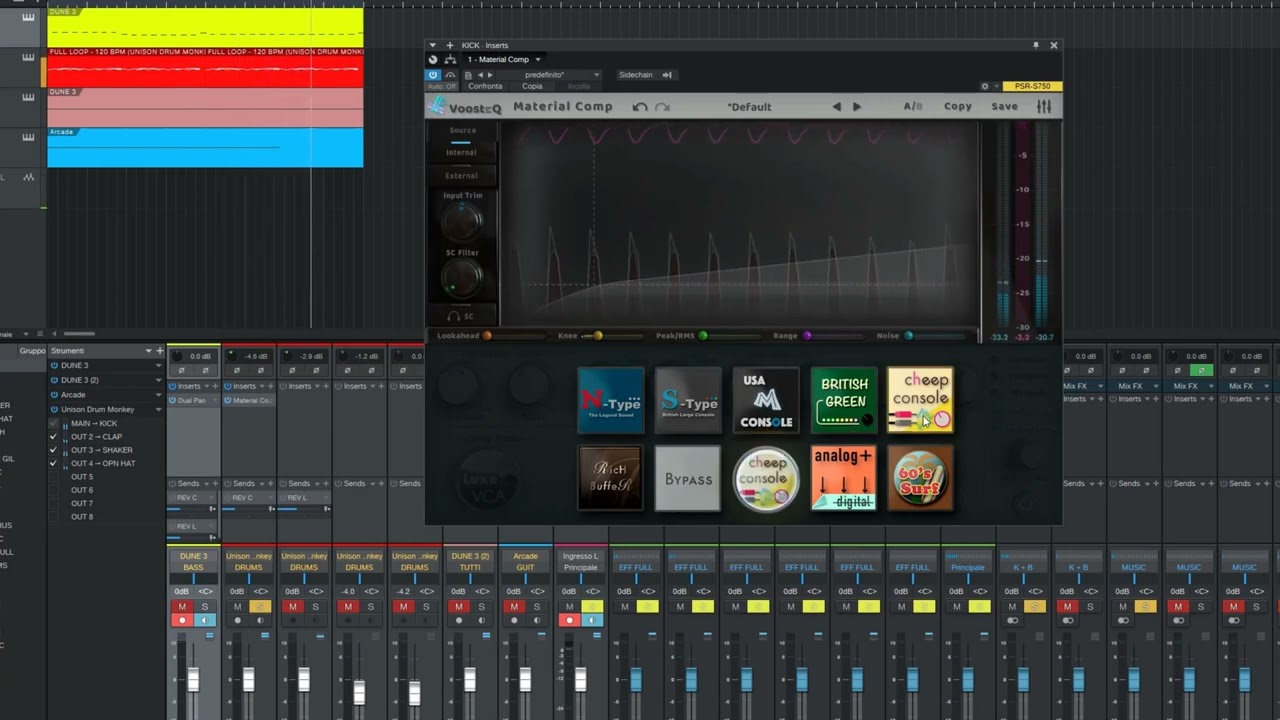Select the External sidechain source
Image resolution: width=1280 pixels, height=720 pixels.
(x=461, y=176)
